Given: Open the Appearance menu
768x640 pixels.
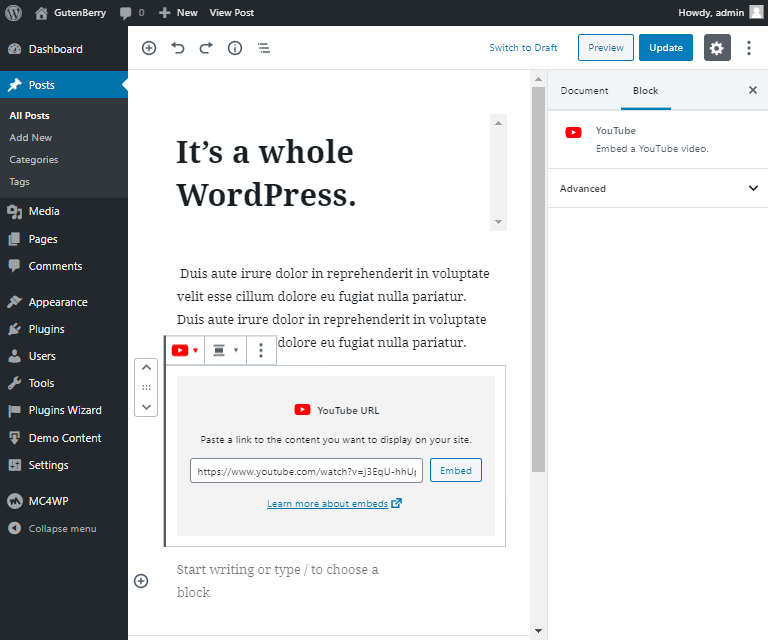Looking at the screenshot, I should [64, 302].
